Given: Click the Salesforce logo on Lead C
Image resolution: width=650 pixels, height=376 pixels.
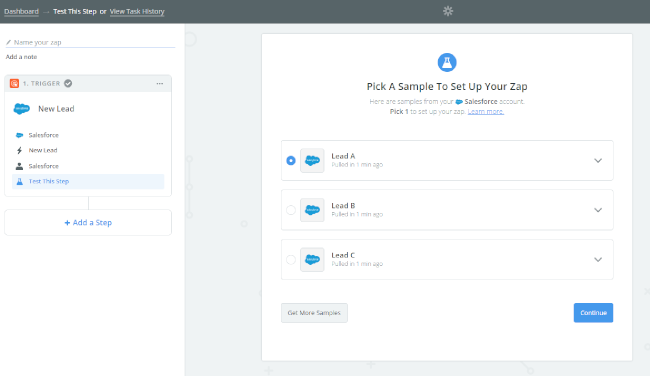Looking at the screenshot, I should (312, 260).
